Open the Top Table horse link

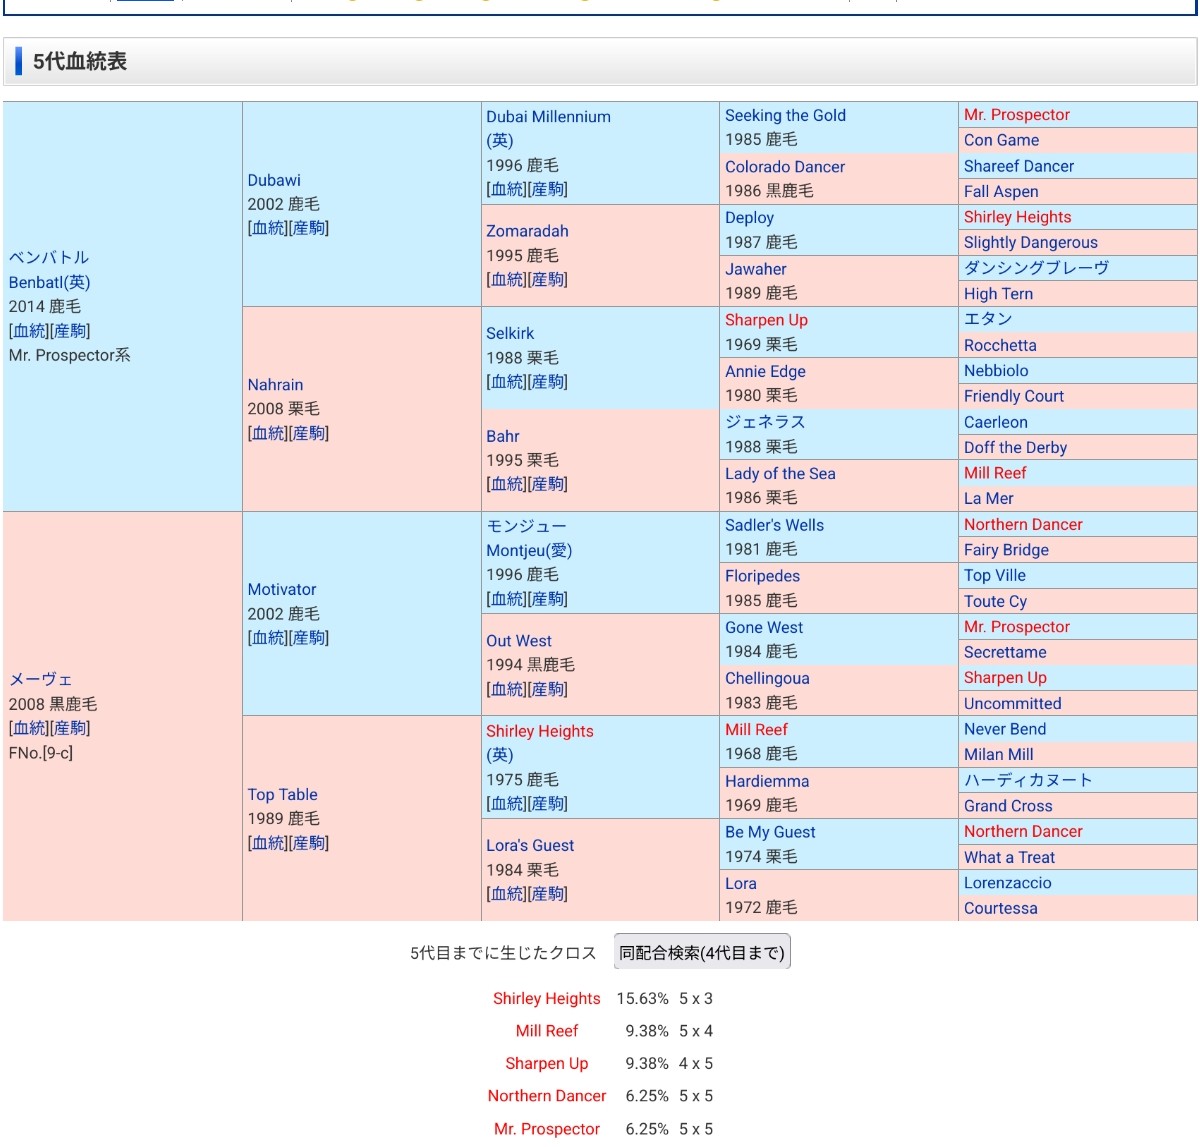click(282, 794)
